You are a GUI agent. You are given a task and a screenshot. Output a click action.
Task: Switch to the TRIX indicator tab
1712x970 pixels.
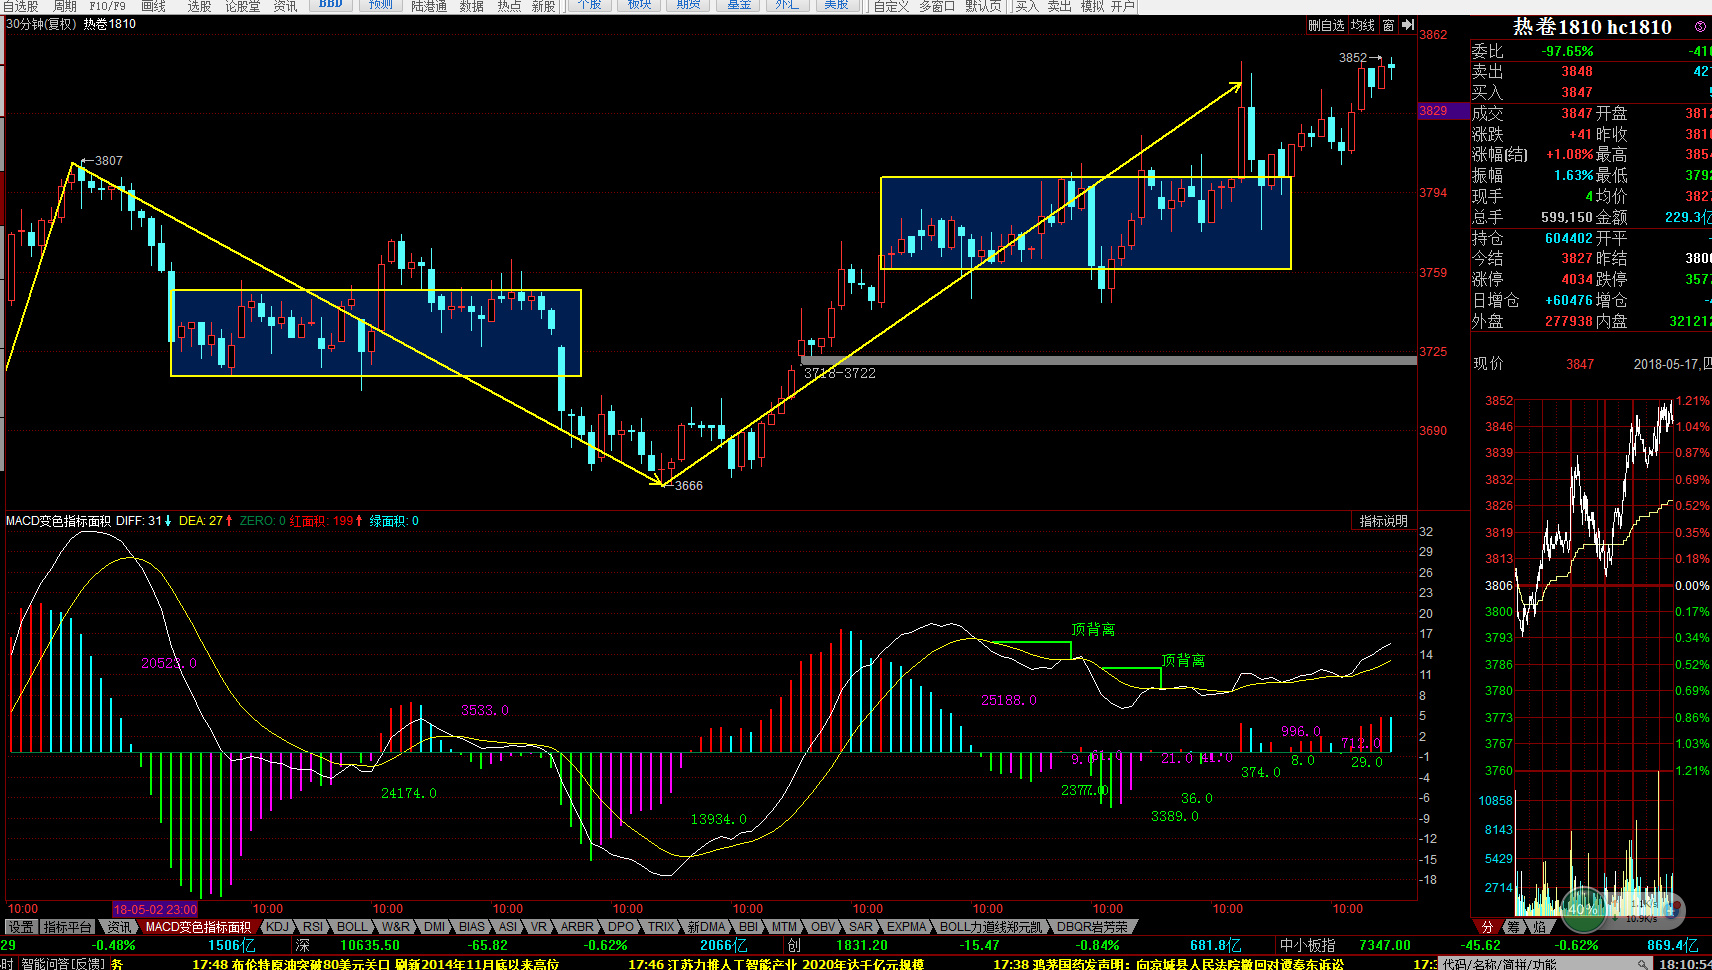(661, 927)
